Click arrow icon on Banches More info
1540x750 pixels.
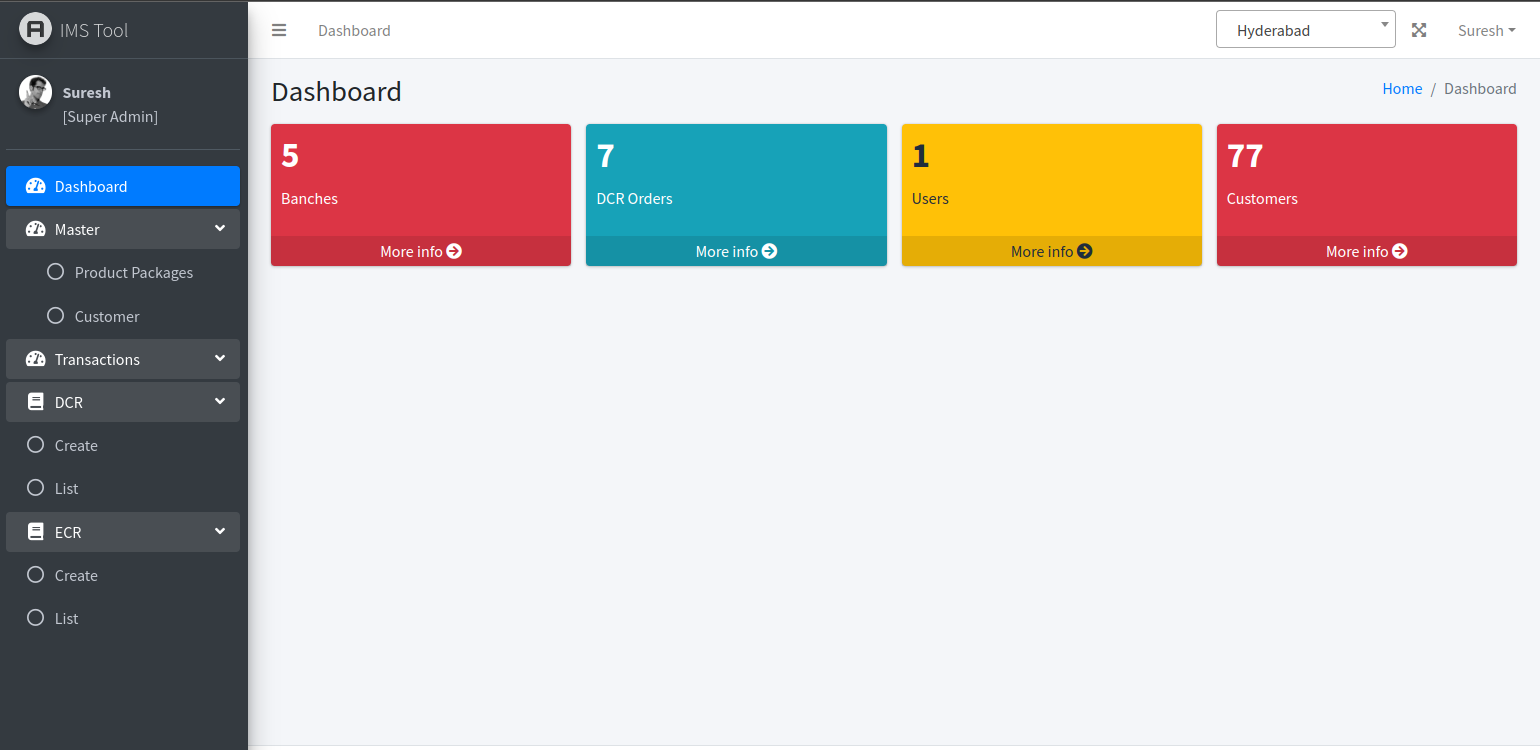pyautogui.click(x=454, y=251)
